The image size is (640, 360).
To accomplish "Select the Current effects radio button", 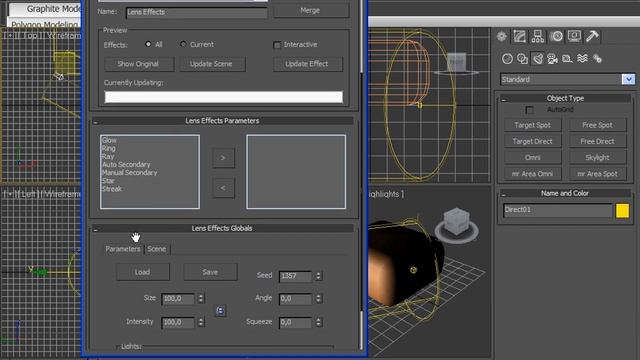I will click(183, 44).
